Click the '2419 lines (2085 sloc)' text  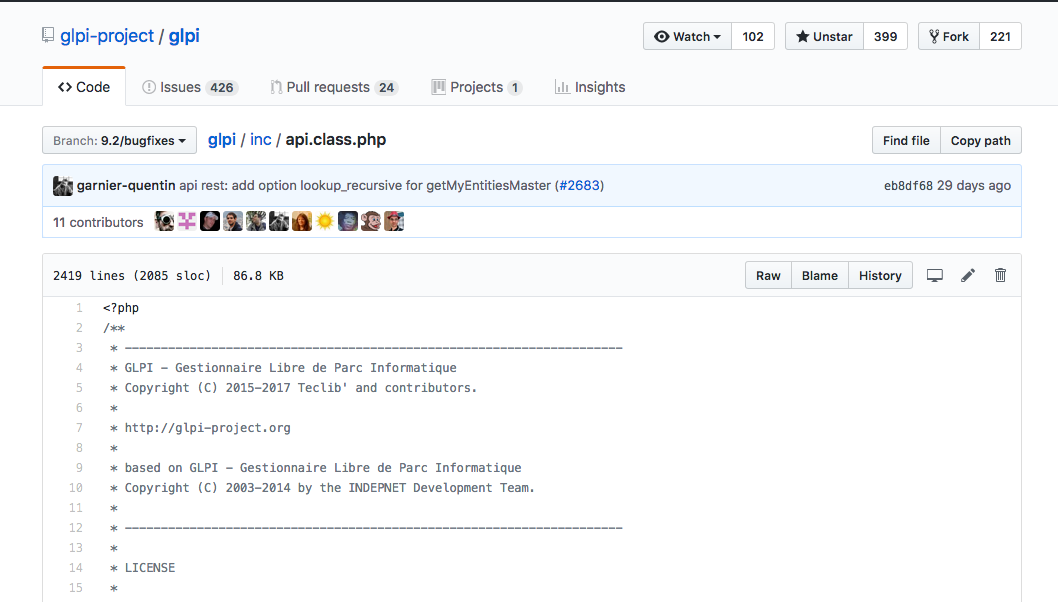tap(132, 275)
